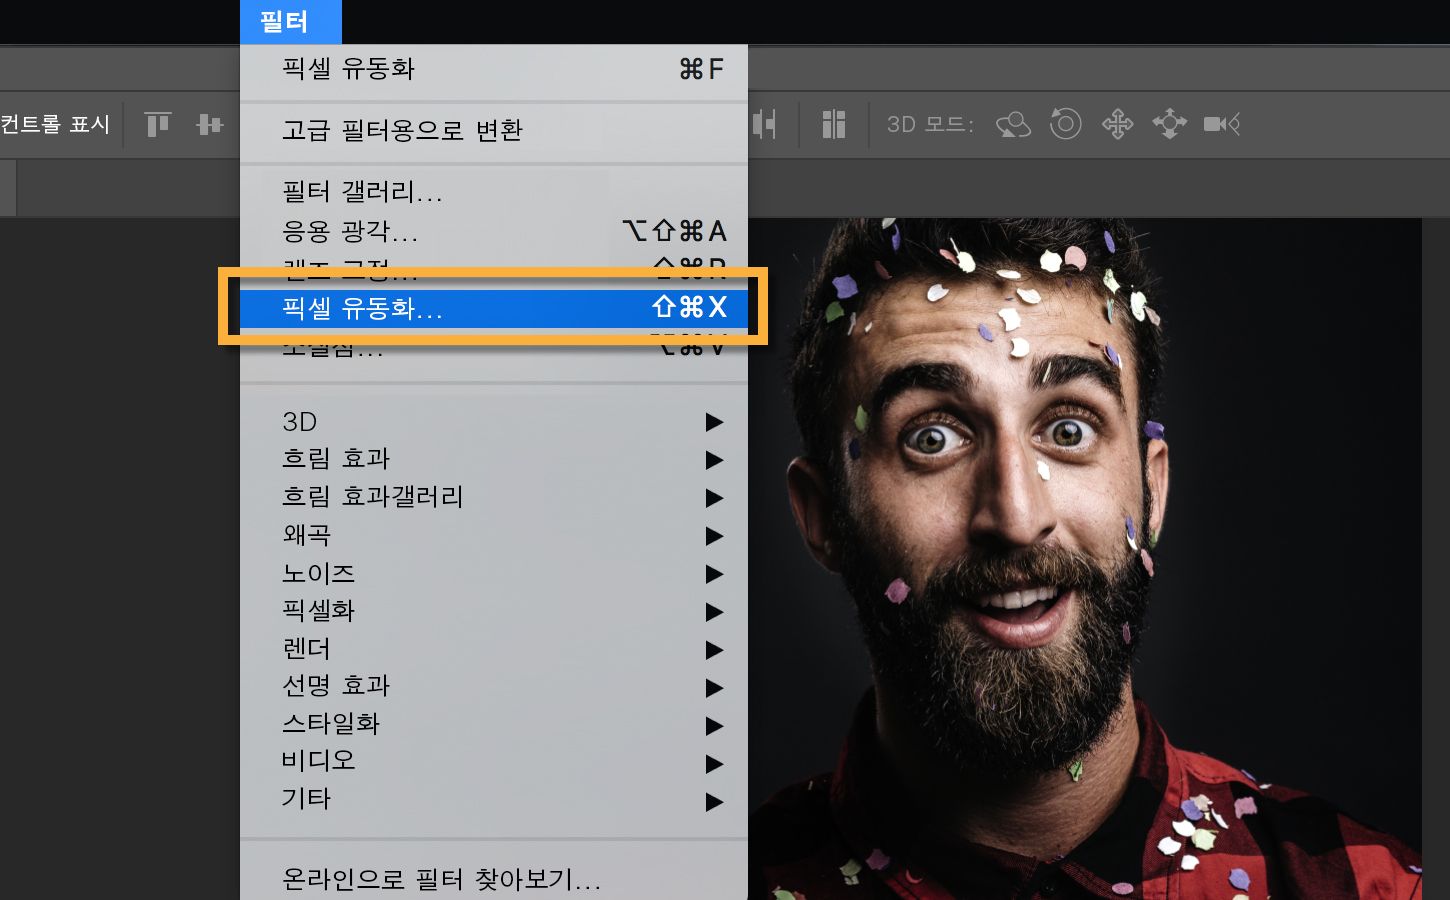Select the 3D dolly camera icon
The image size is (1450, 900).
(1222, 124)
